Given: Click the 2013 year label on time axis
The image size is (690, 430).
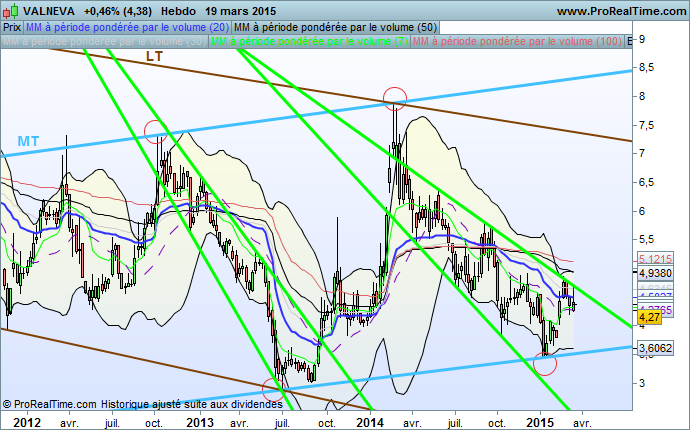Looking at the screenshot, I should (200, 423).
